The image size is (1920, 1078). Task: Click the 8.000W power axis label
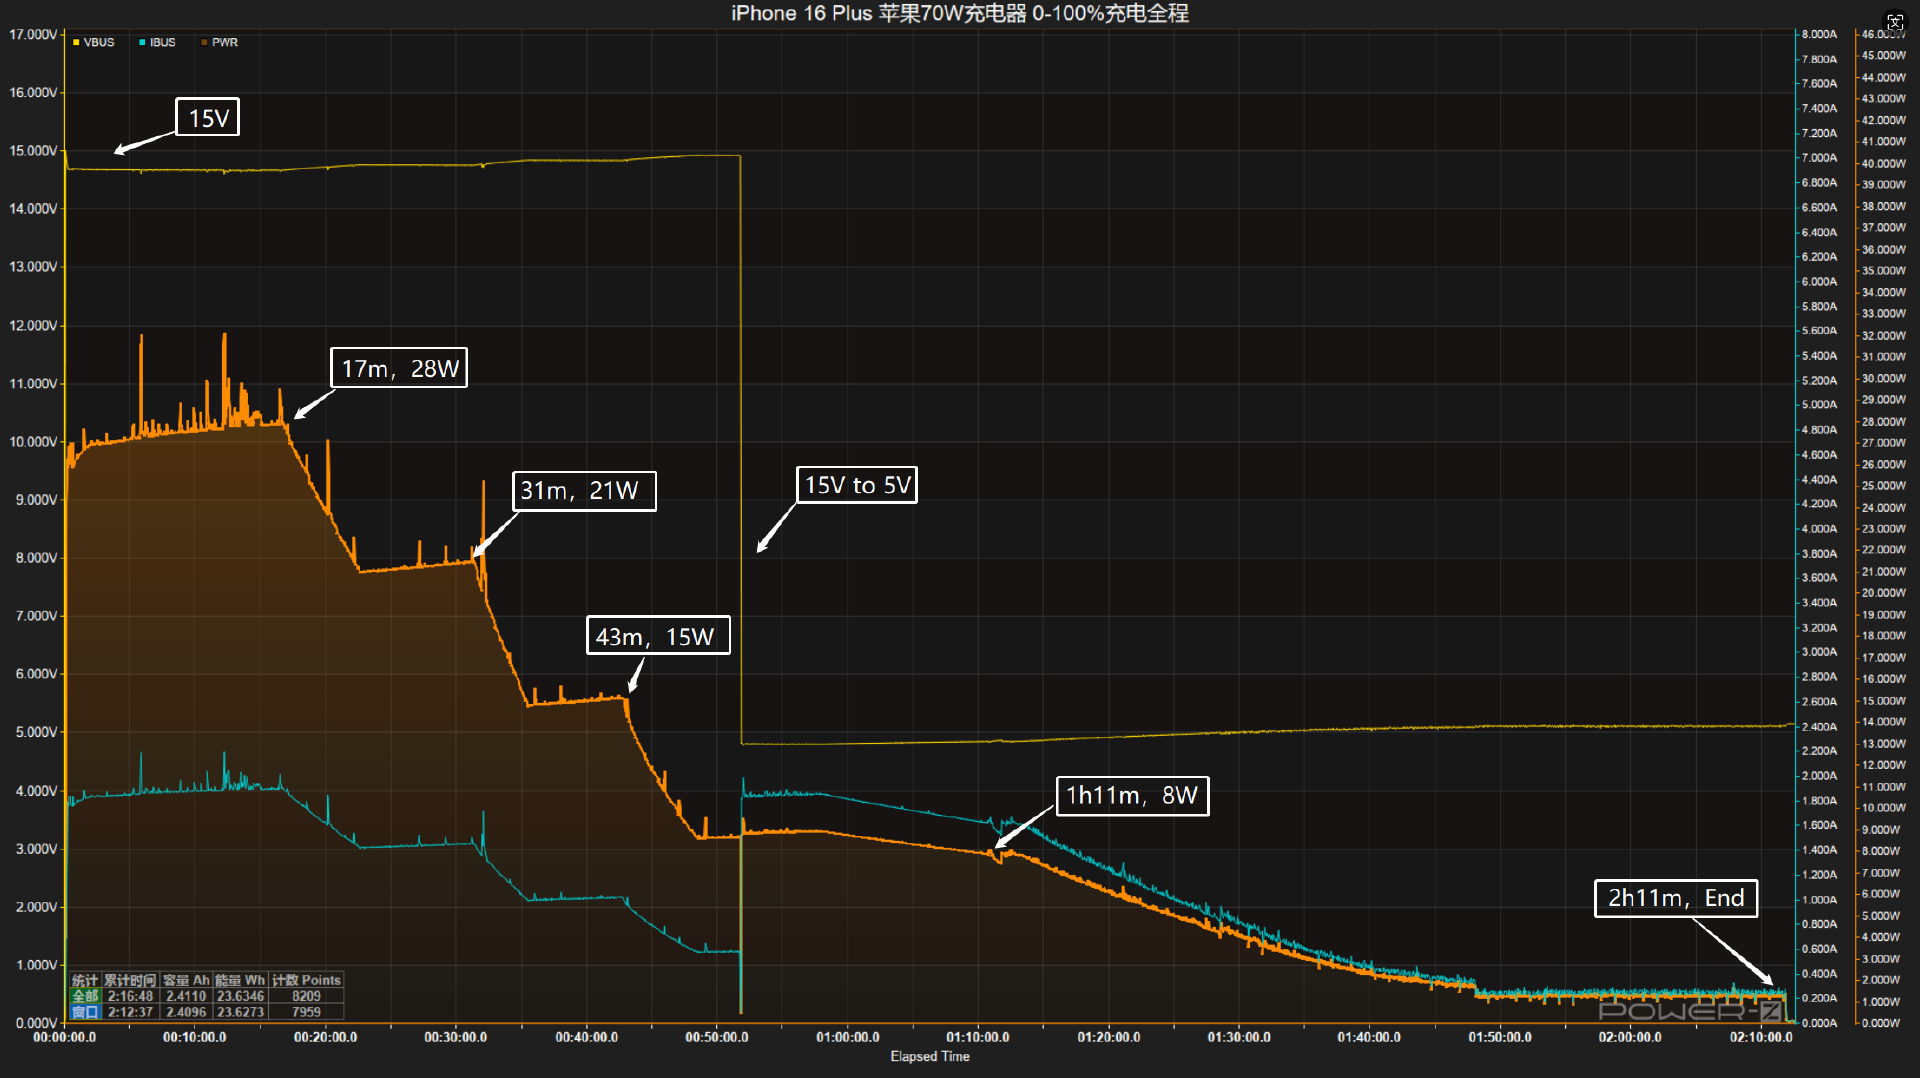coord(1881,851)
